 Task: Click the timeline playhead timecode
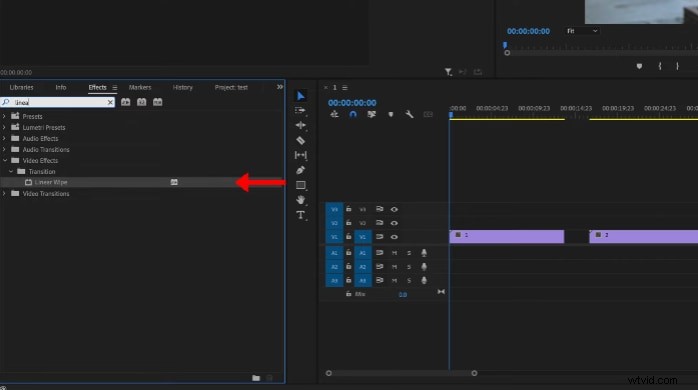click(x=352, y=103)
